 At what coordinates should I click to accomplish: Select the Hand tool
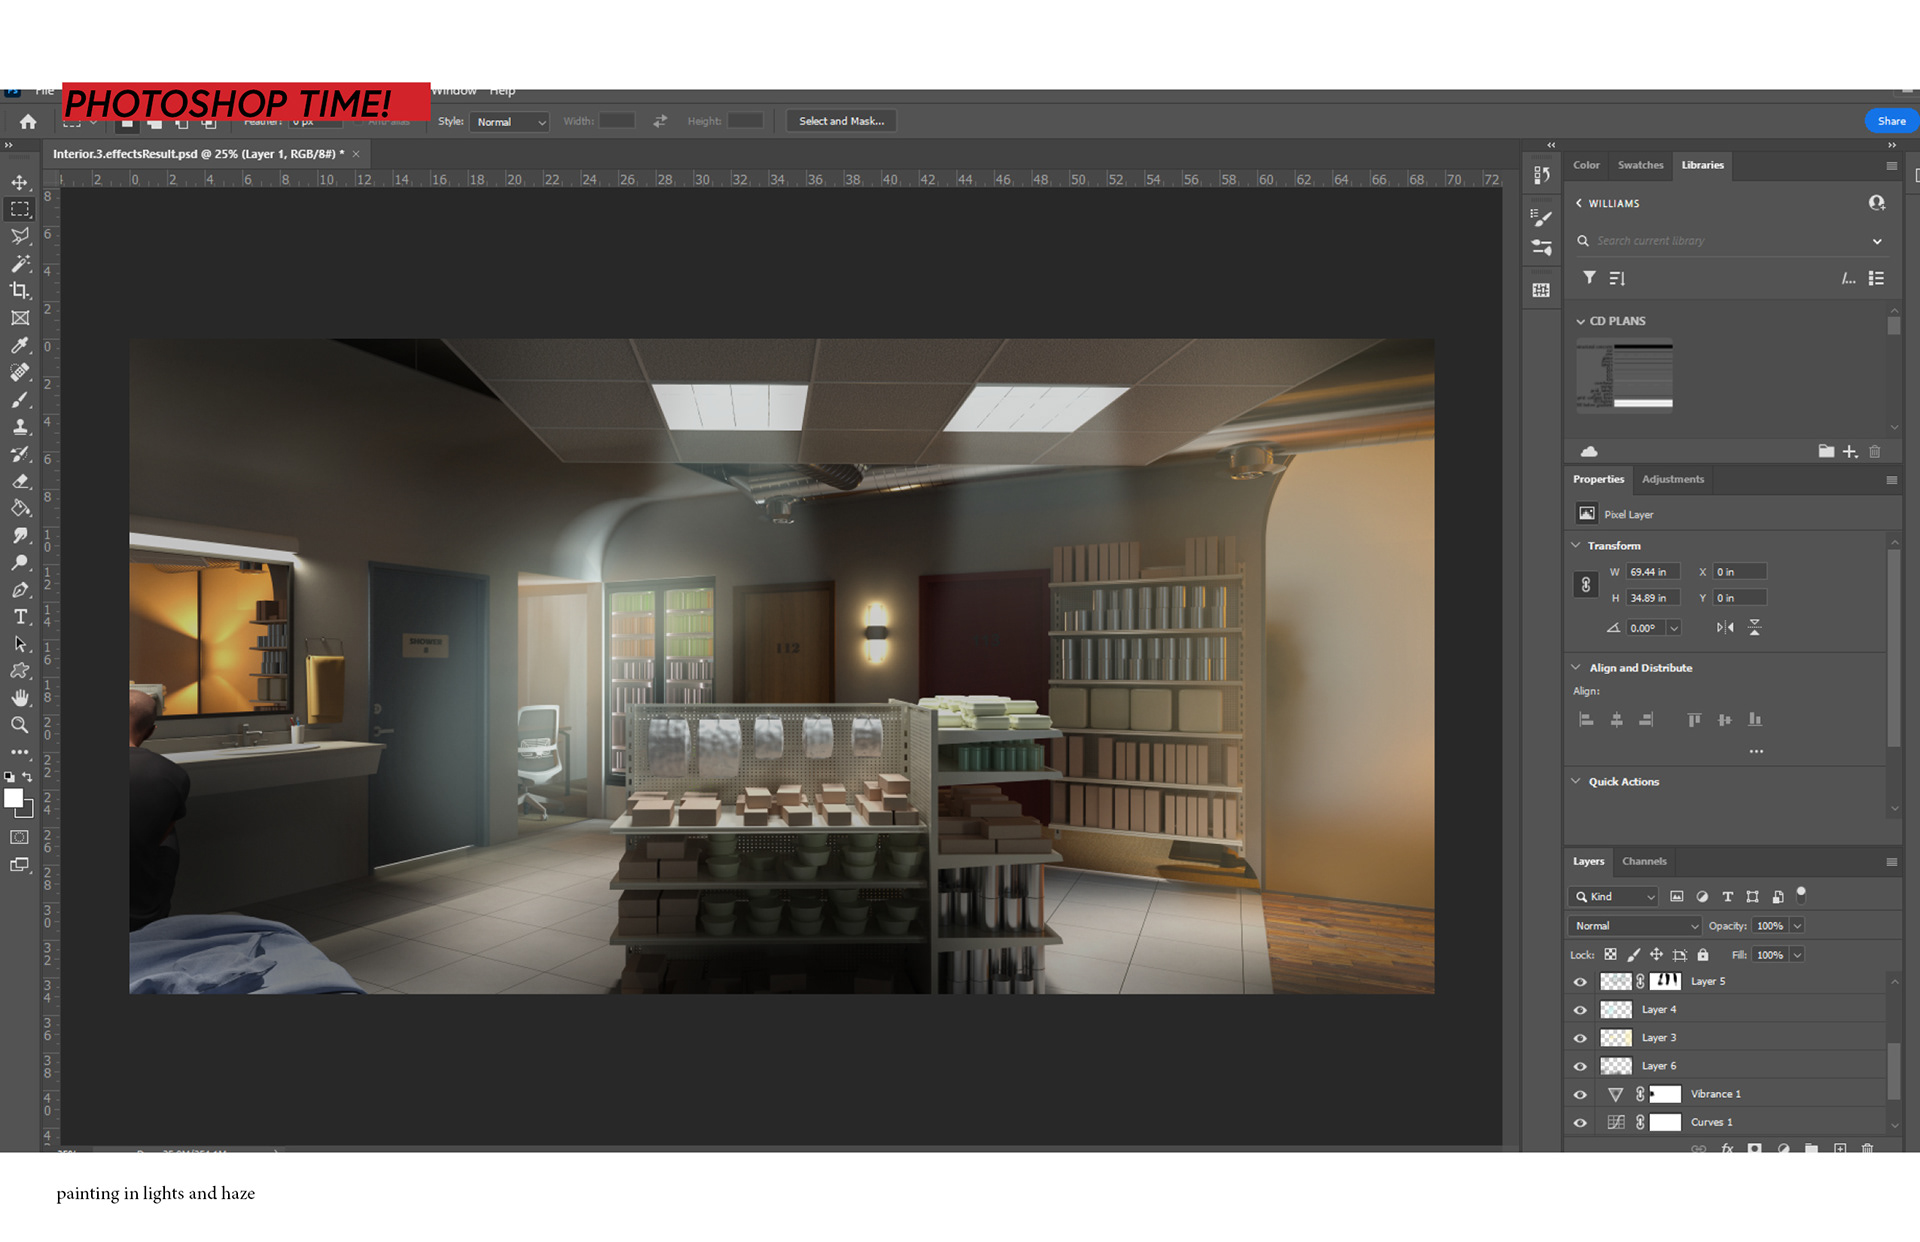[19, 698]
